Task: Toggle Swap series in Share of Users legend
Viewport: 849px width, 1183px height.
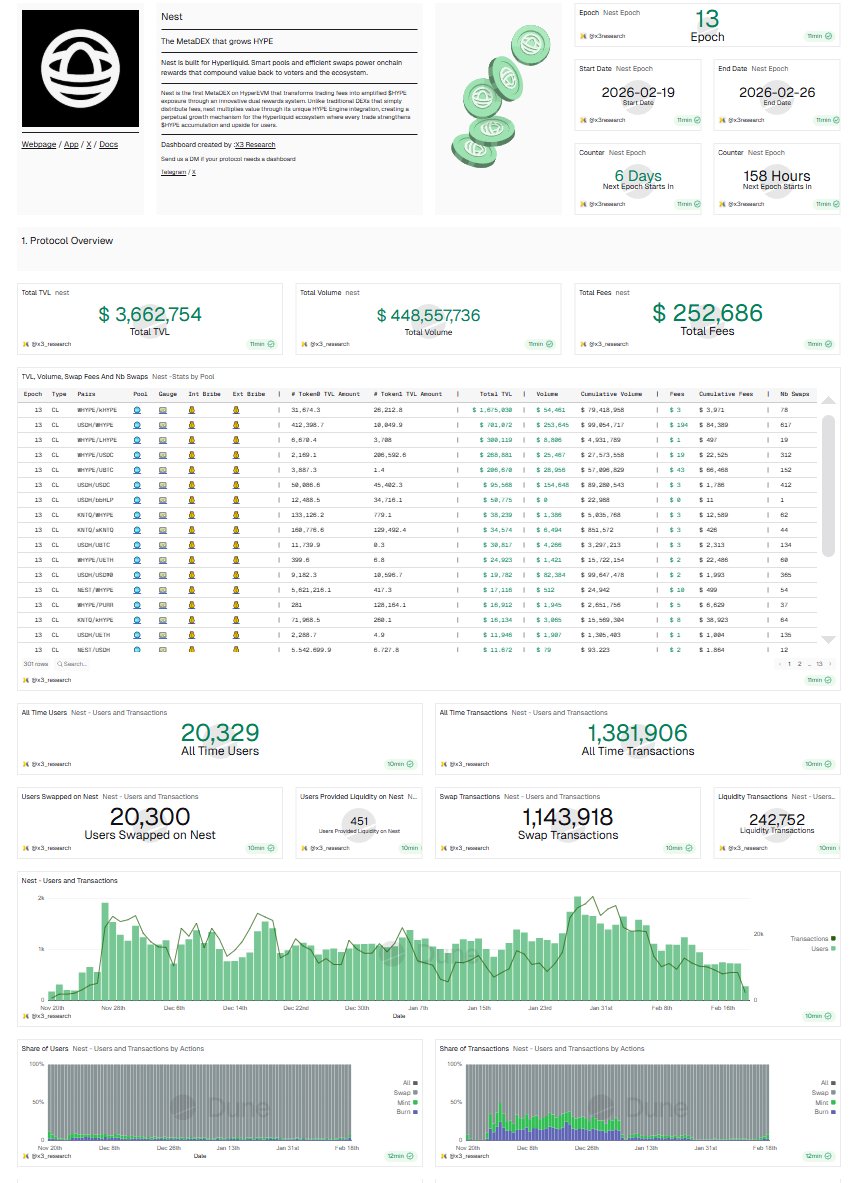Action: 405,1092
